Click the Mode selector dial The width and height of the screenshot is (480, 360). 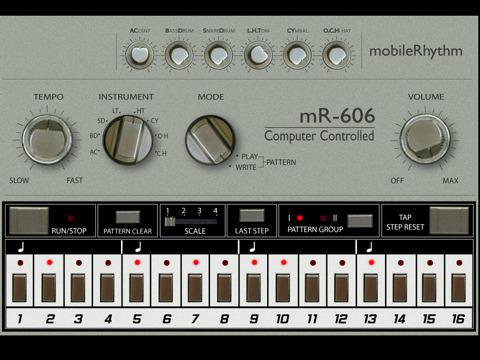[x=210, y=140]
